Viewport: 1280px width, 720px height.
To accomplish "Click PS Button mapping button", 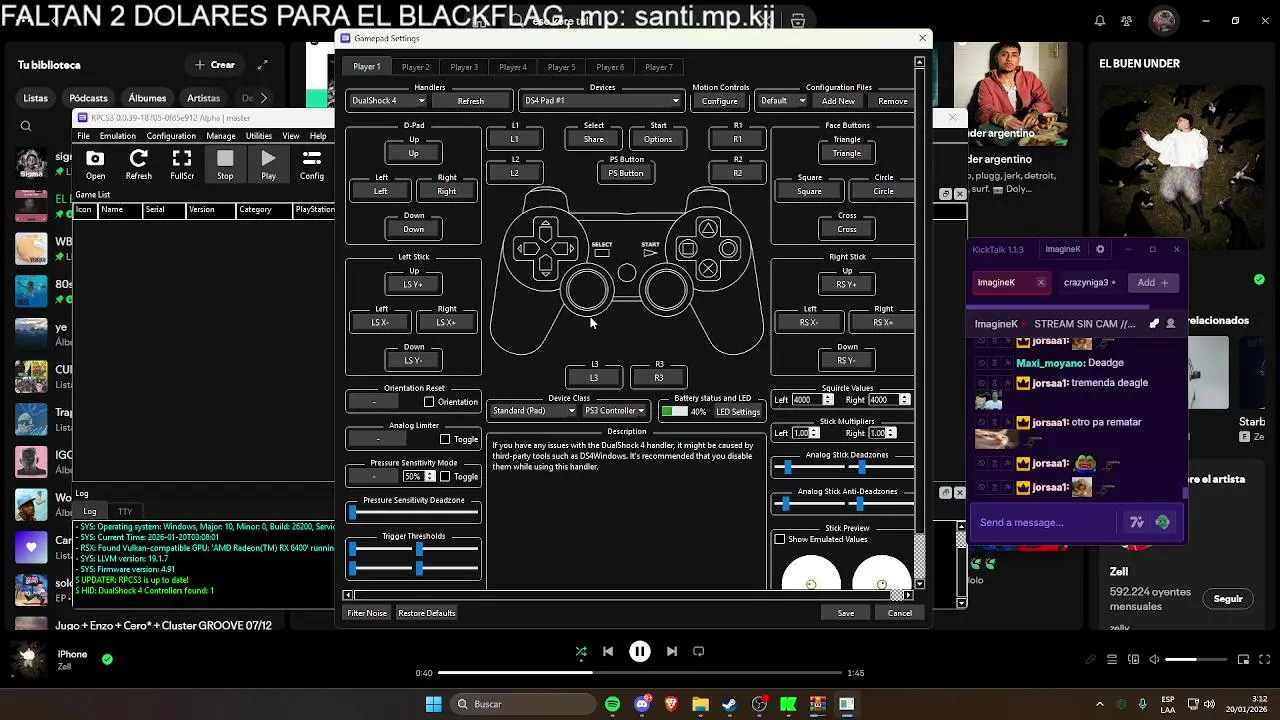I will click(626, 173).
